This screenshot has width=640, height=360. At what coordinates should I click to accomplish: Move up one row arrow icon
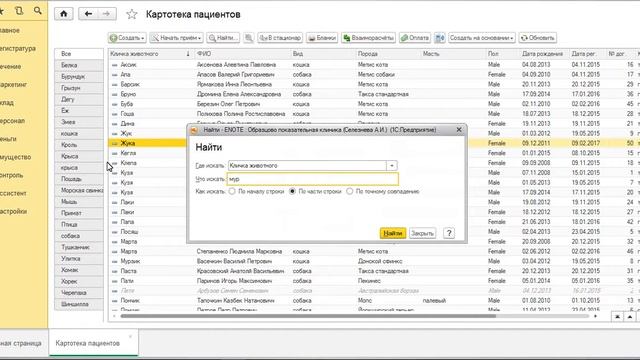[630, 317]
